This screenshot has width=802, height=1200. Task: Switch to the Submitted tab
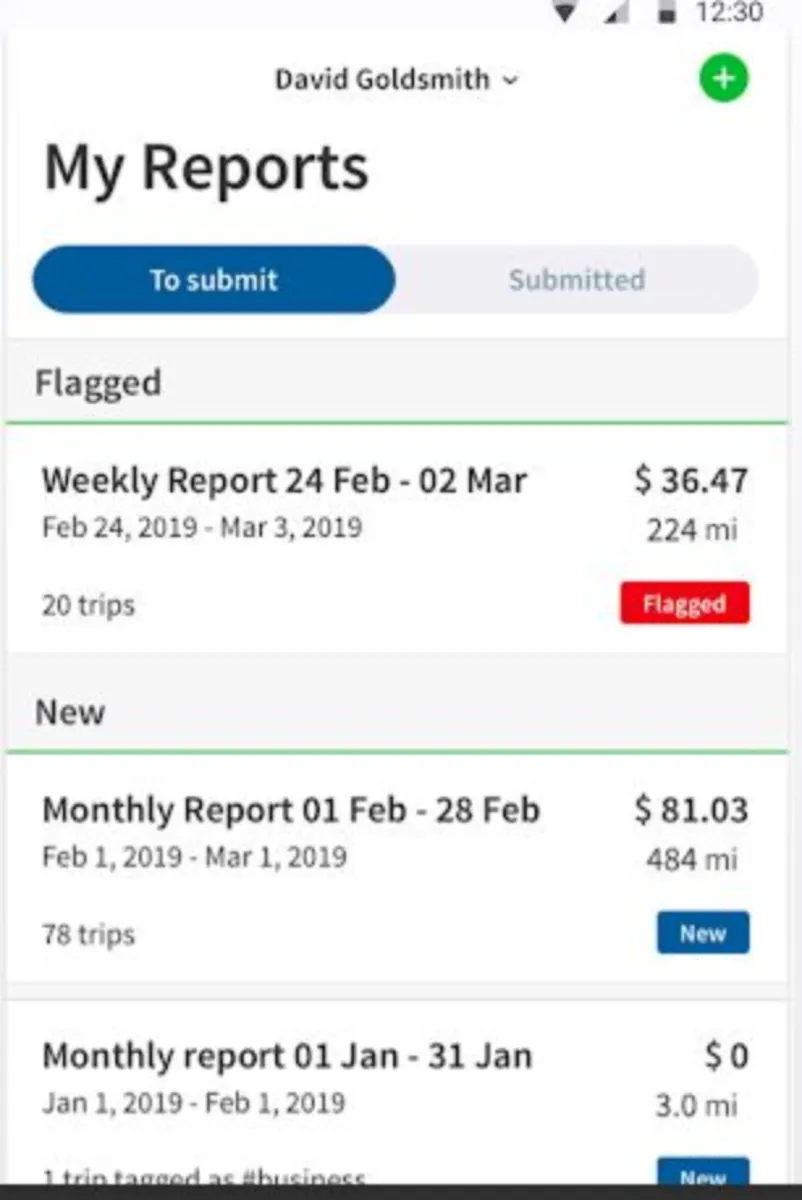[576, 280]
